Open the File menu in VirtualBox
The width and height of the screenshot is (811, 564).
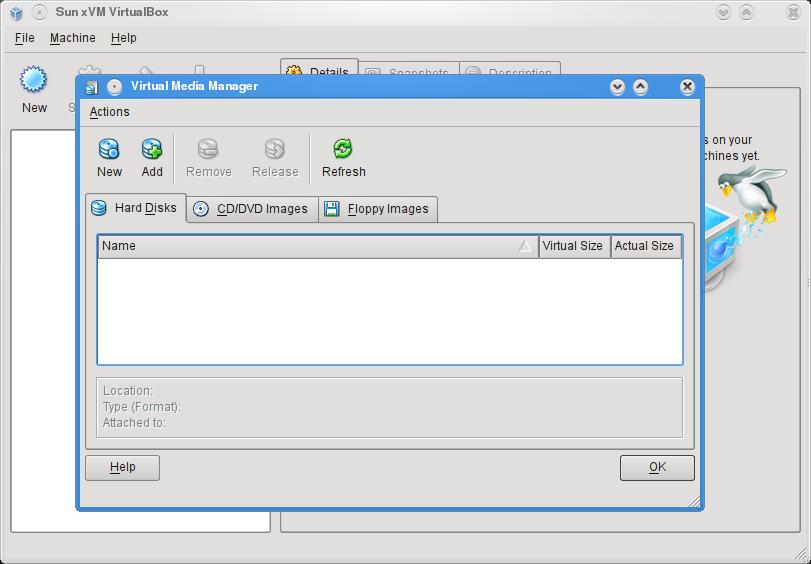pos(24,38)
